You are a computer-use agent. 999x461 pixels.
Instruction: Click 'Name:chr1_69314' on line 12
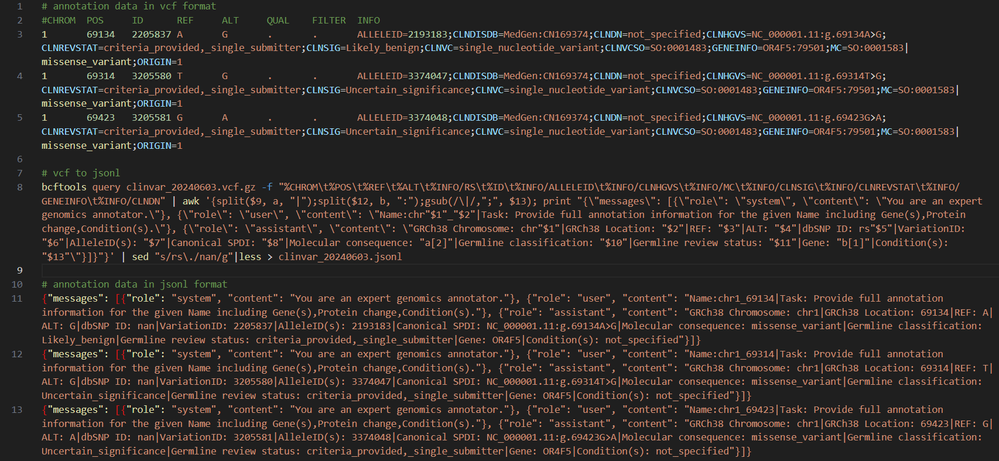(733, 353)
